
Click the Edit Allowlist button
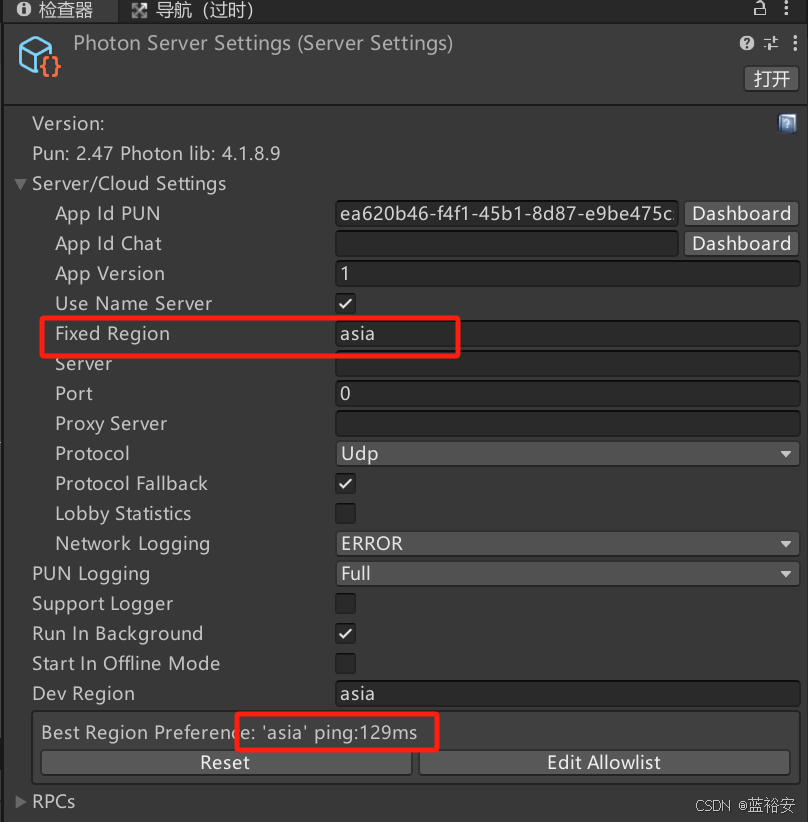click(604, 763)
